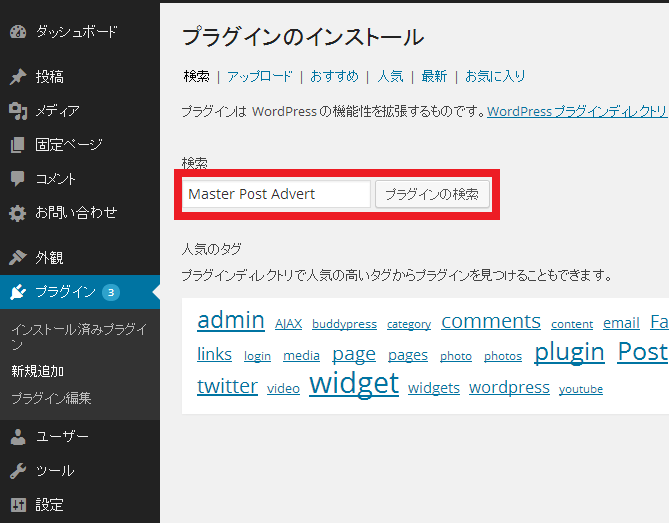Image resolution: width=669 pixels, height=523 pixels.
Task: Click the wrench icon for ツール
Action: pos(17,471)
